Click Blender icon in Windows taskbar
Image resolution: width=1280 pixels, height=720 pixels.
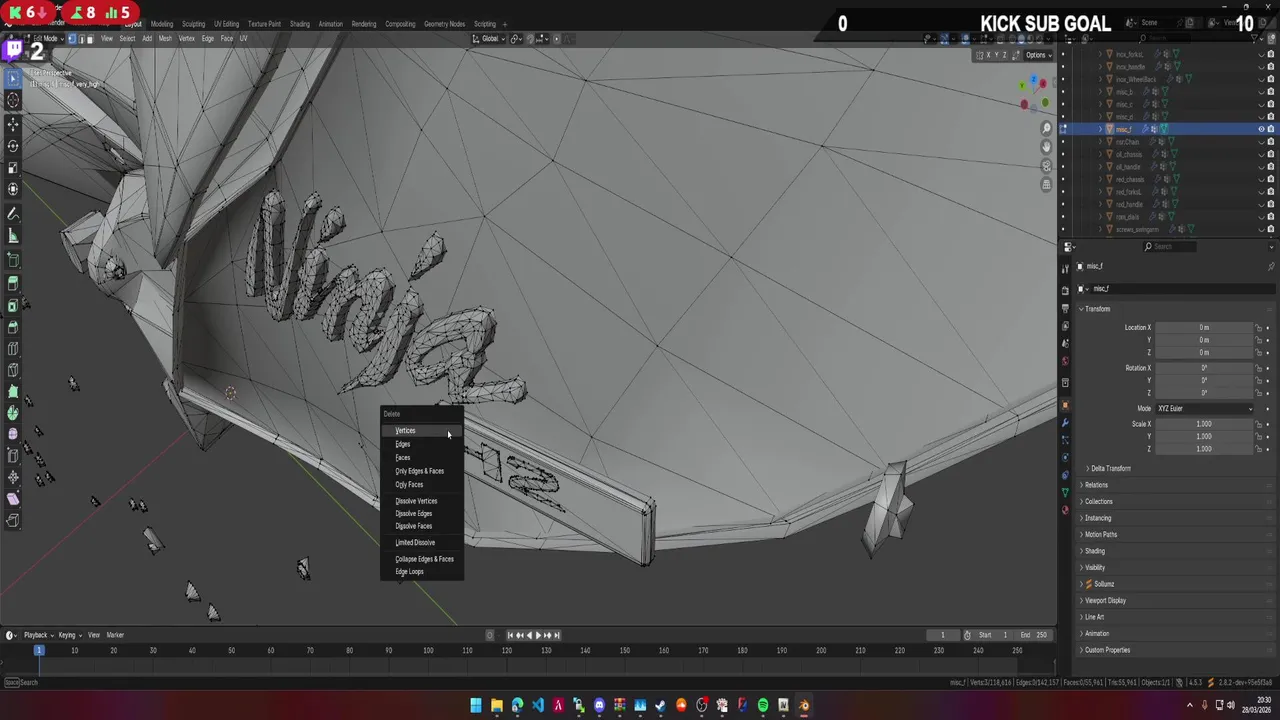point(804,705)
